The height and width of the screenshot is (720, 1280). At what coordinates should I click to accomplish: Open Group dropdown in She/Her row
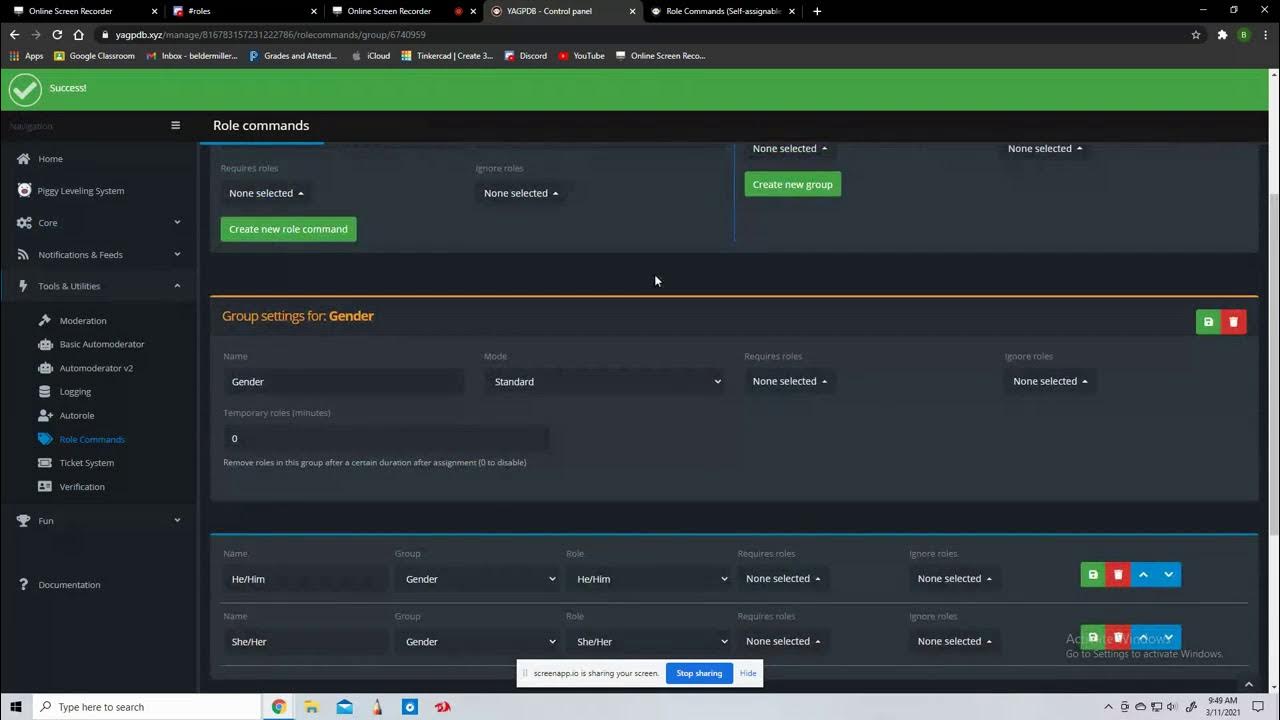pyautogui.click(x=477, y=641)
